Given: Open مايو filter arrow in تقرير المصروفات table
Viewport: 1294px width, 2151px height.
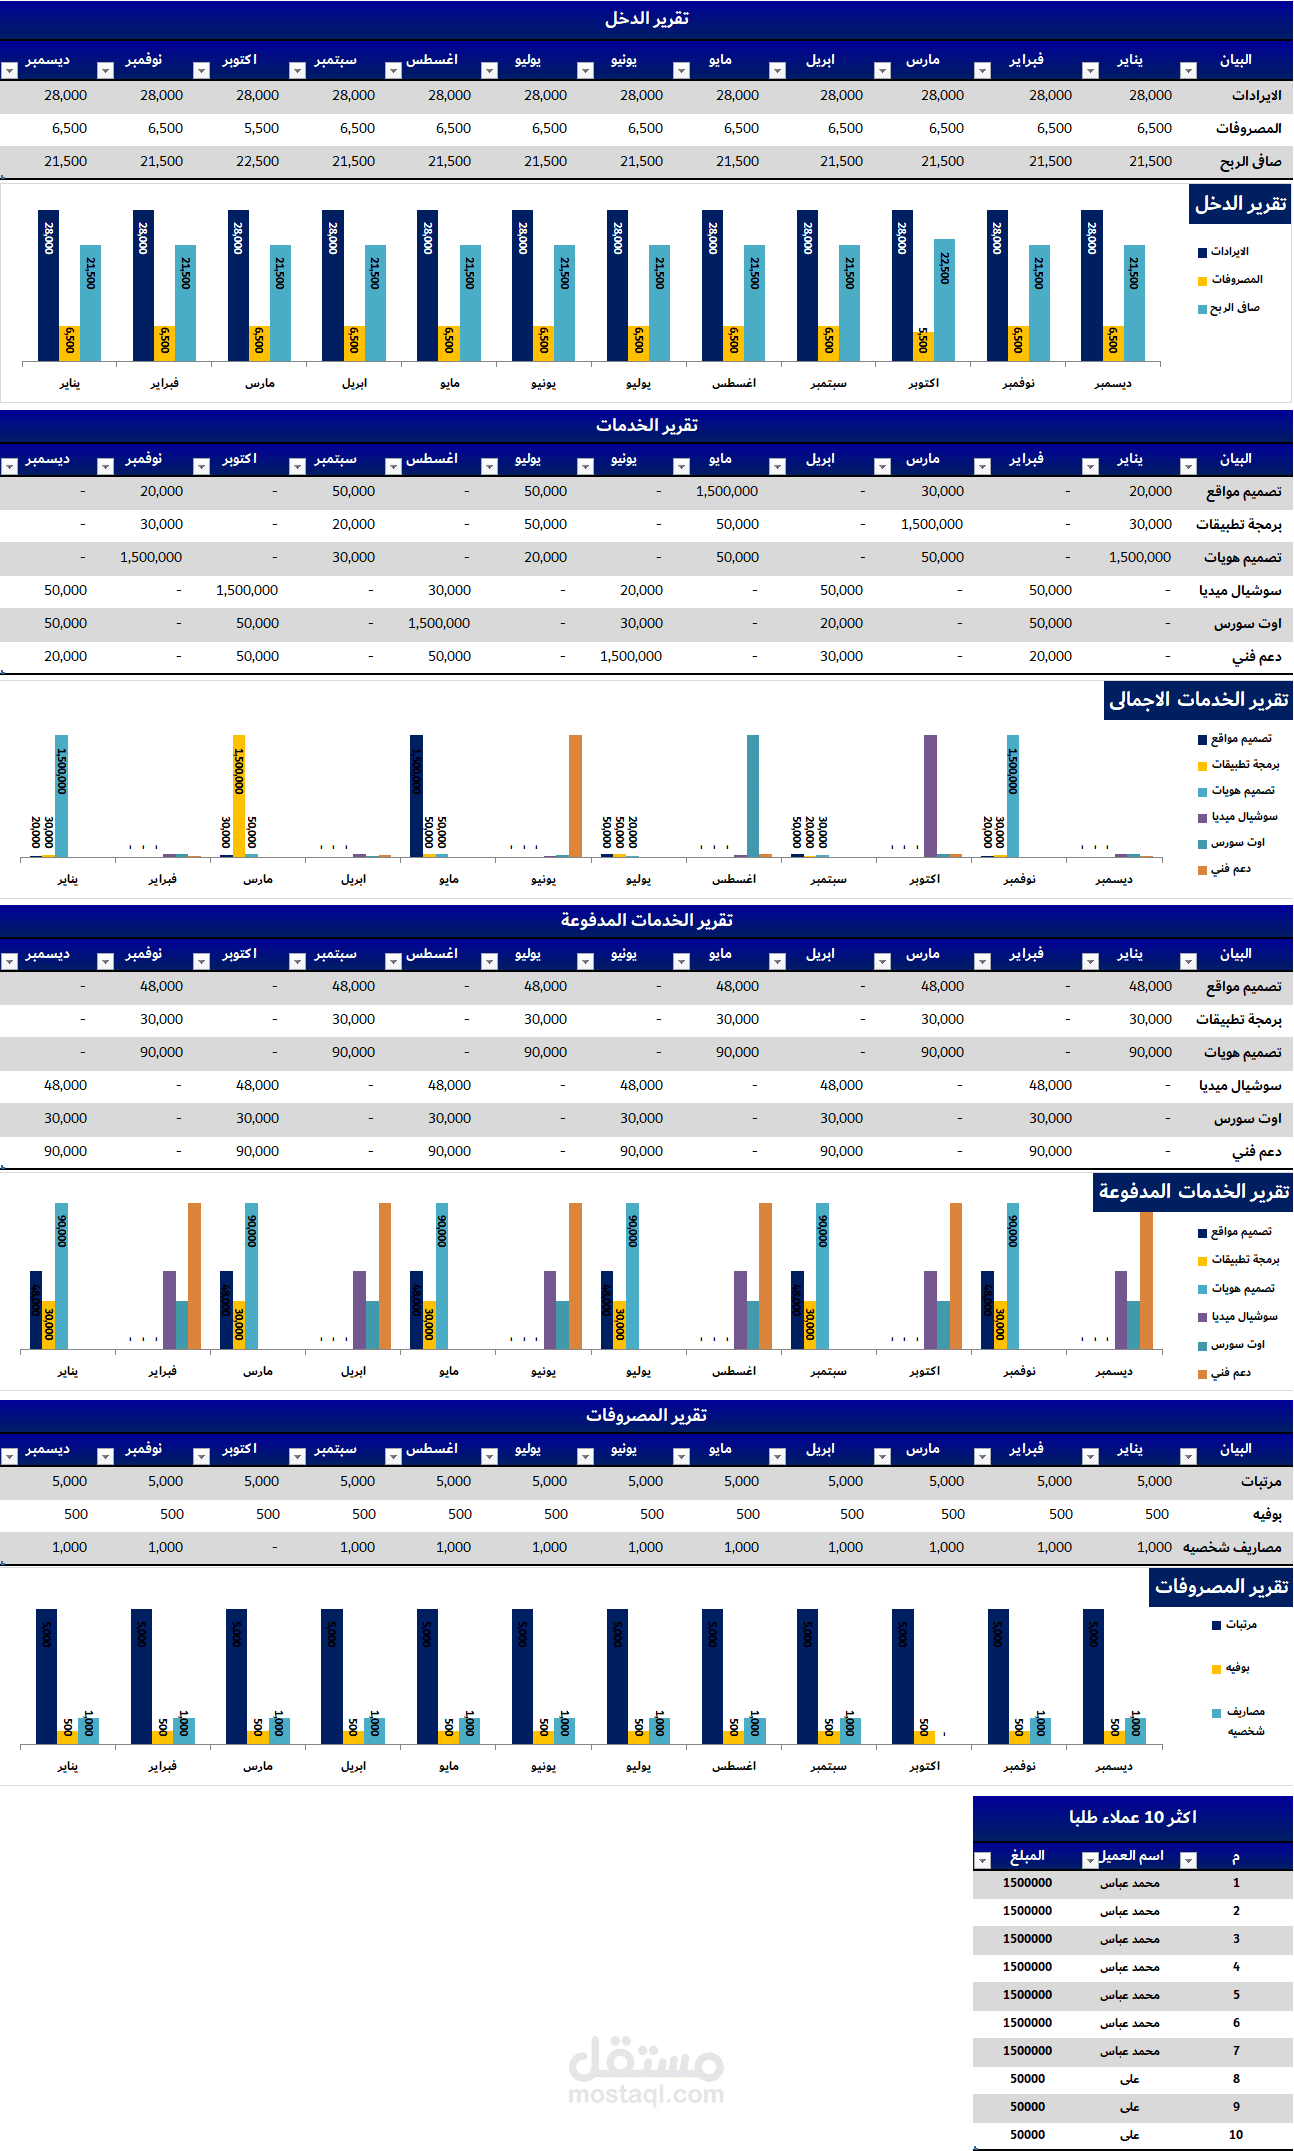Looking at the screenshot, I should (681, 1456).
